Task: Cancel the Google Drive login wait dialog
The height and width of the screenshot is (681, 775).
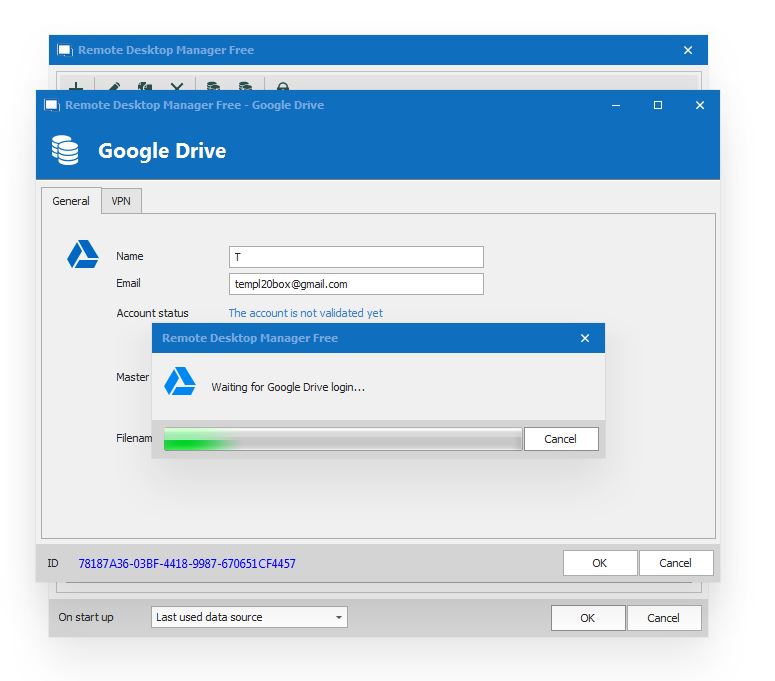Action: click(x=561, y=439)
